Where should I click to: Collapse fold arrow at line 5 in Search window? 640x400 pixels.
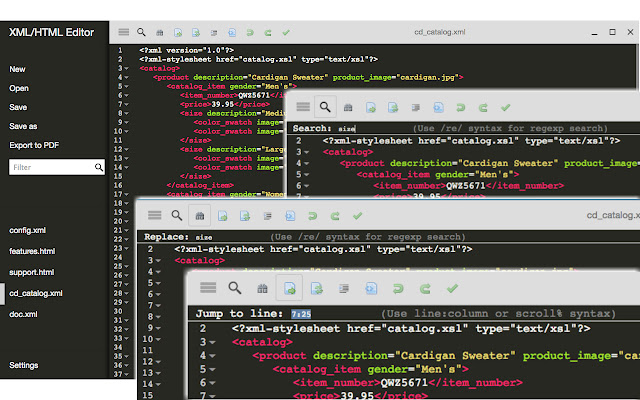(x=307, y=175)
